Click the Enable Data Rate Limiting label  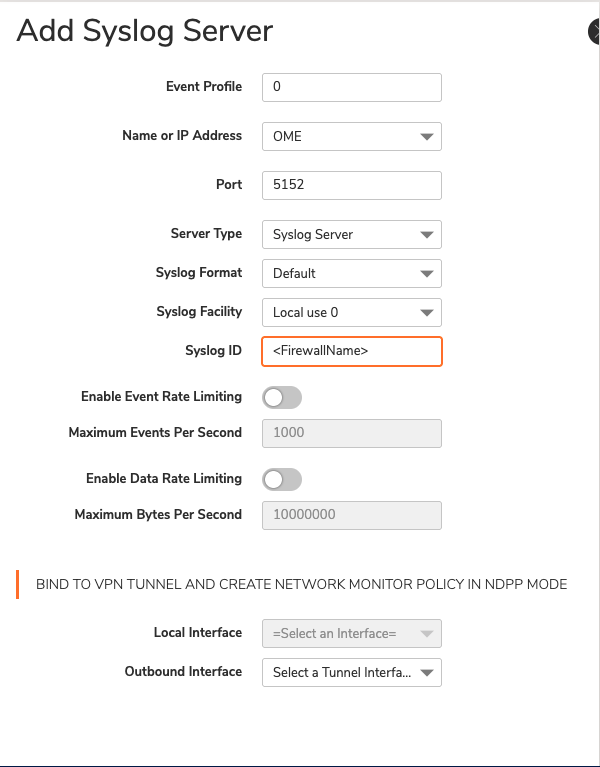pos(163,479)
